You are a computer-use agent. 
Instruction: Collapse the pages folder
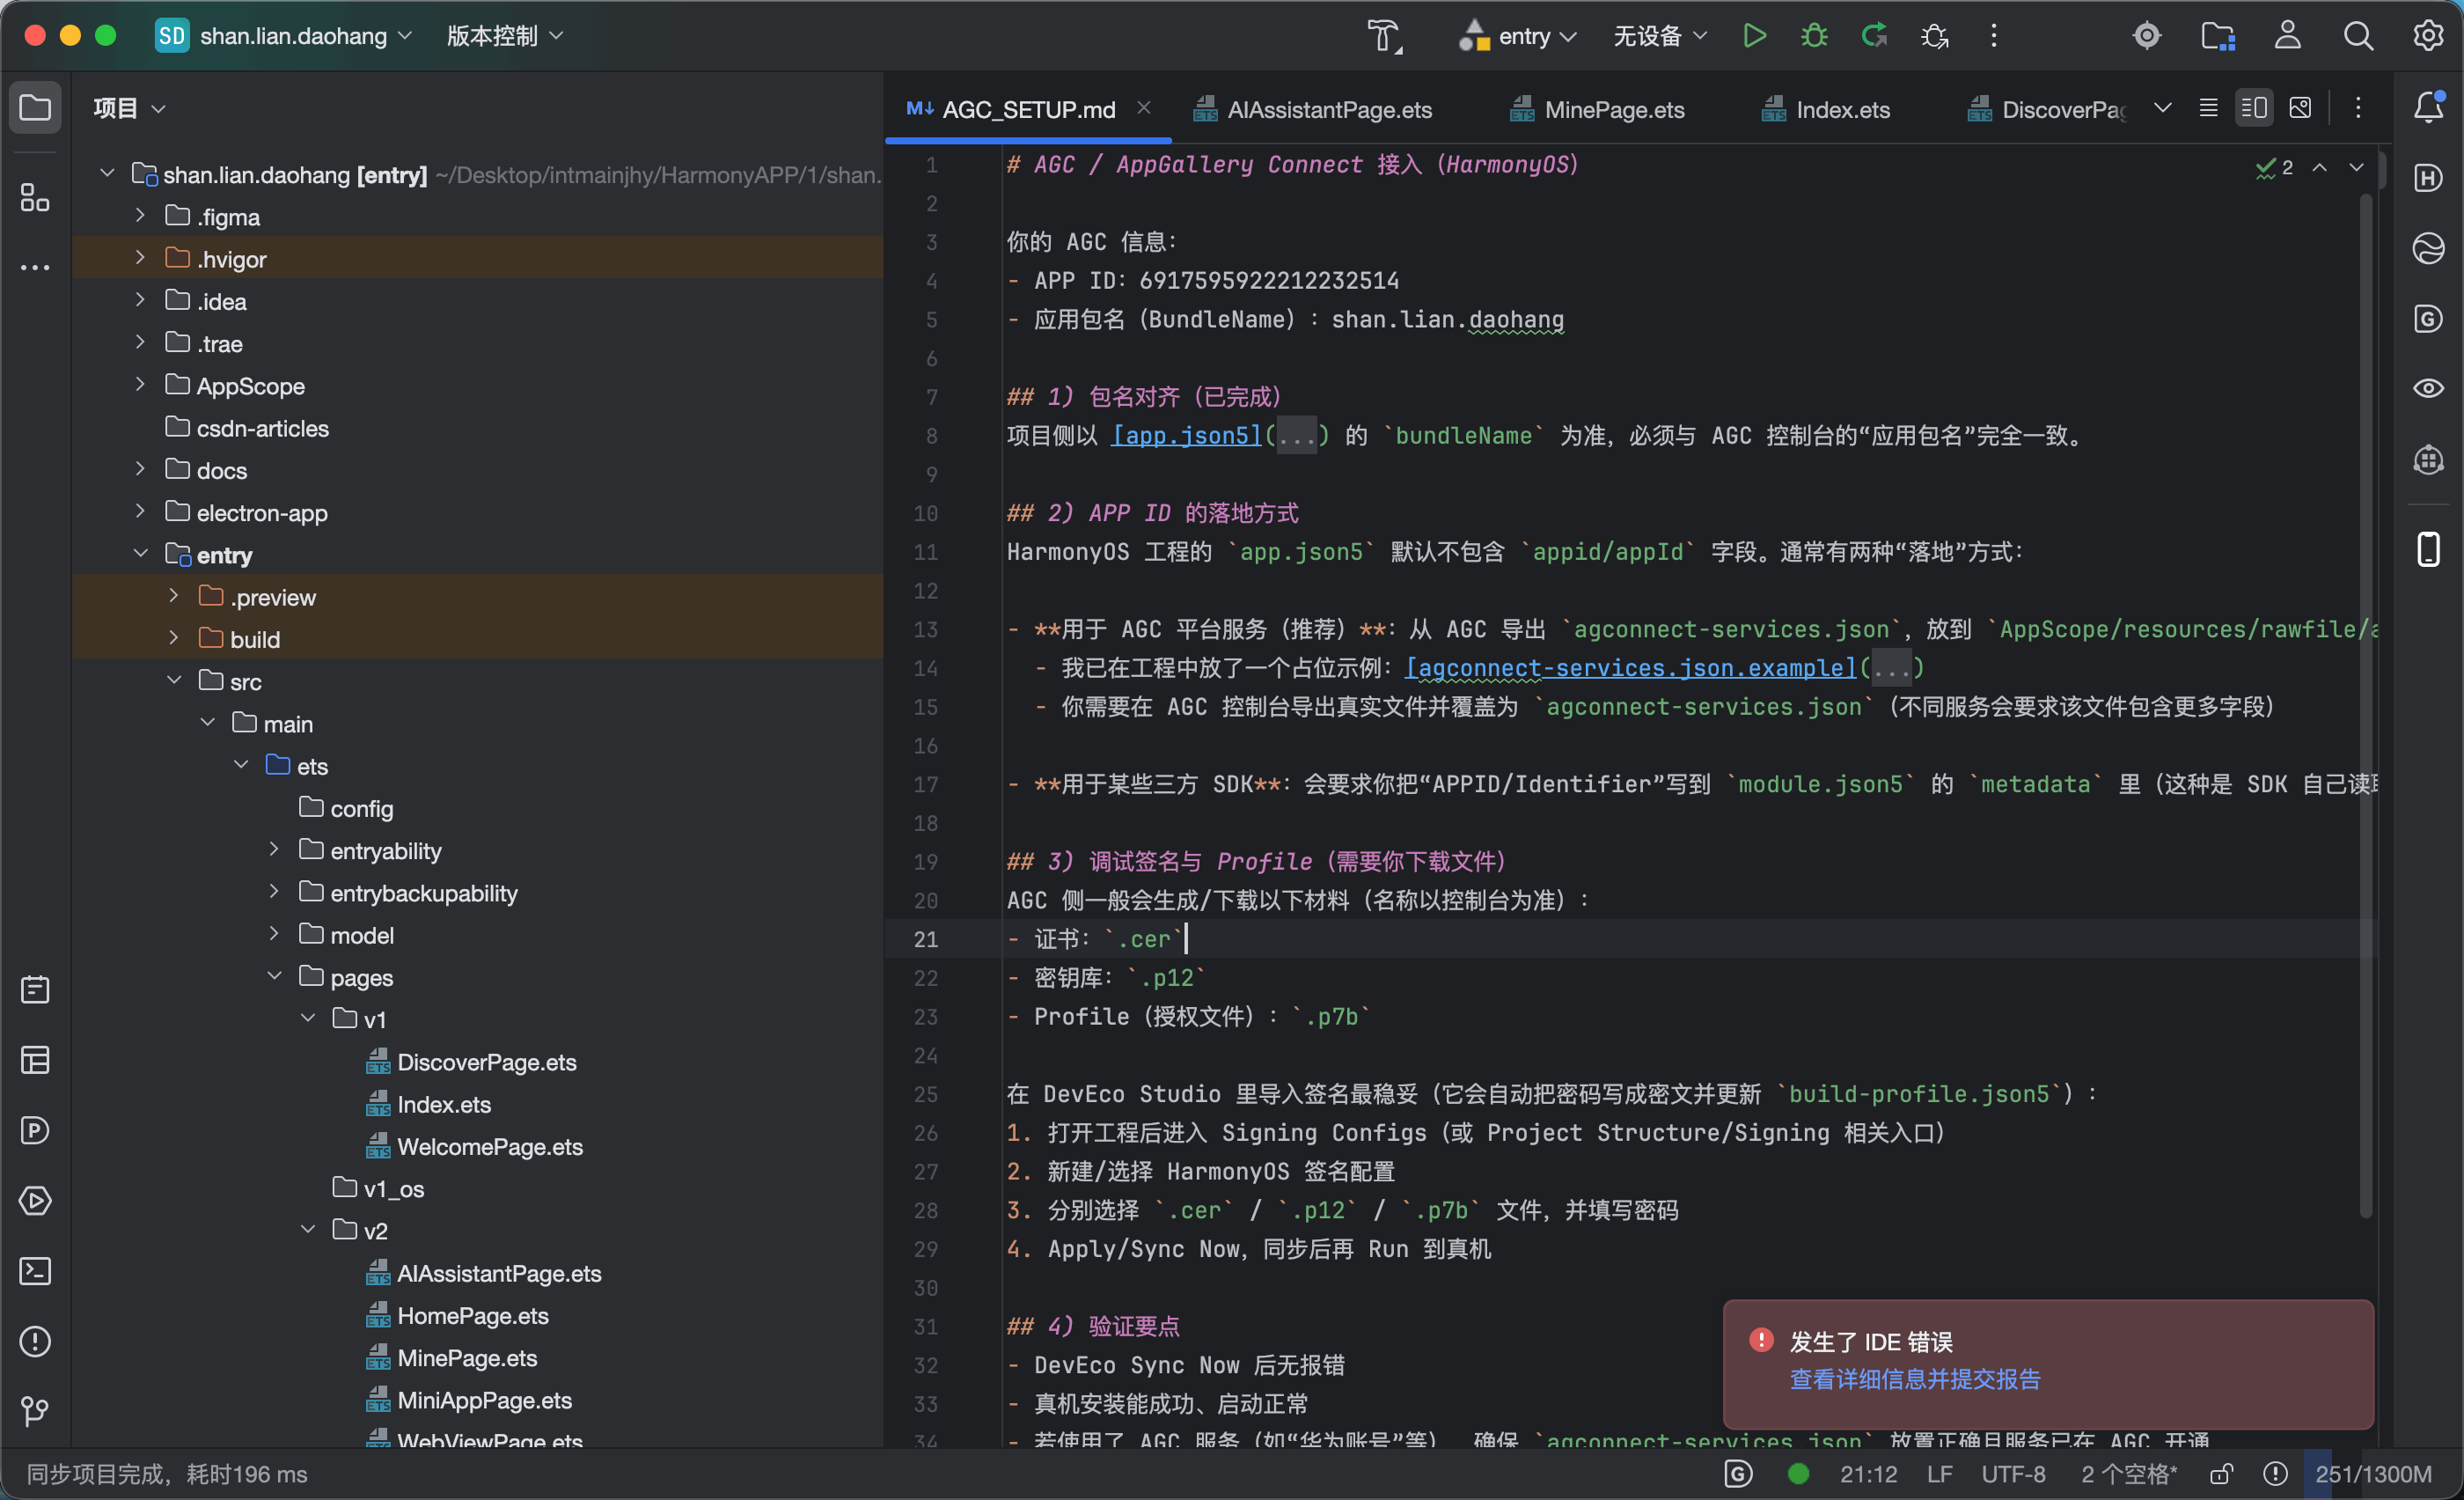[274, 976]
